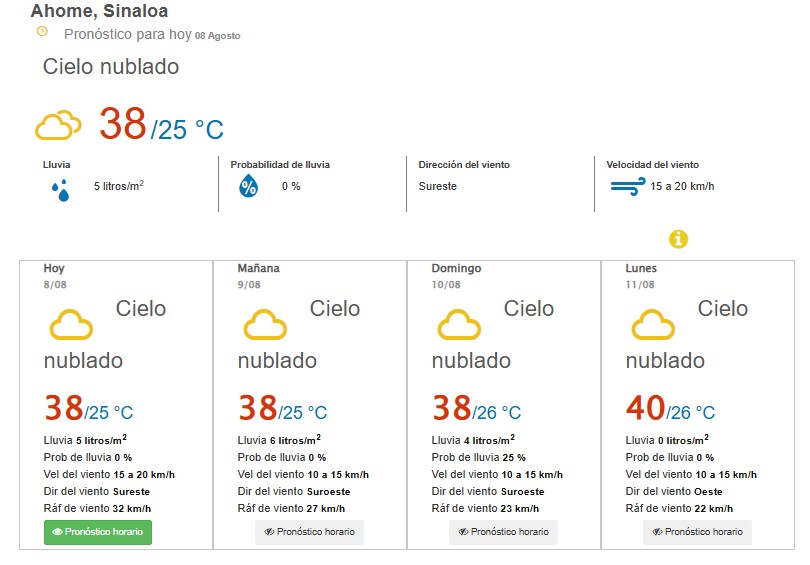Click the Ahome, Sinaloa location title
Viewport: 810px width, 565px height.
coord(99,10)
